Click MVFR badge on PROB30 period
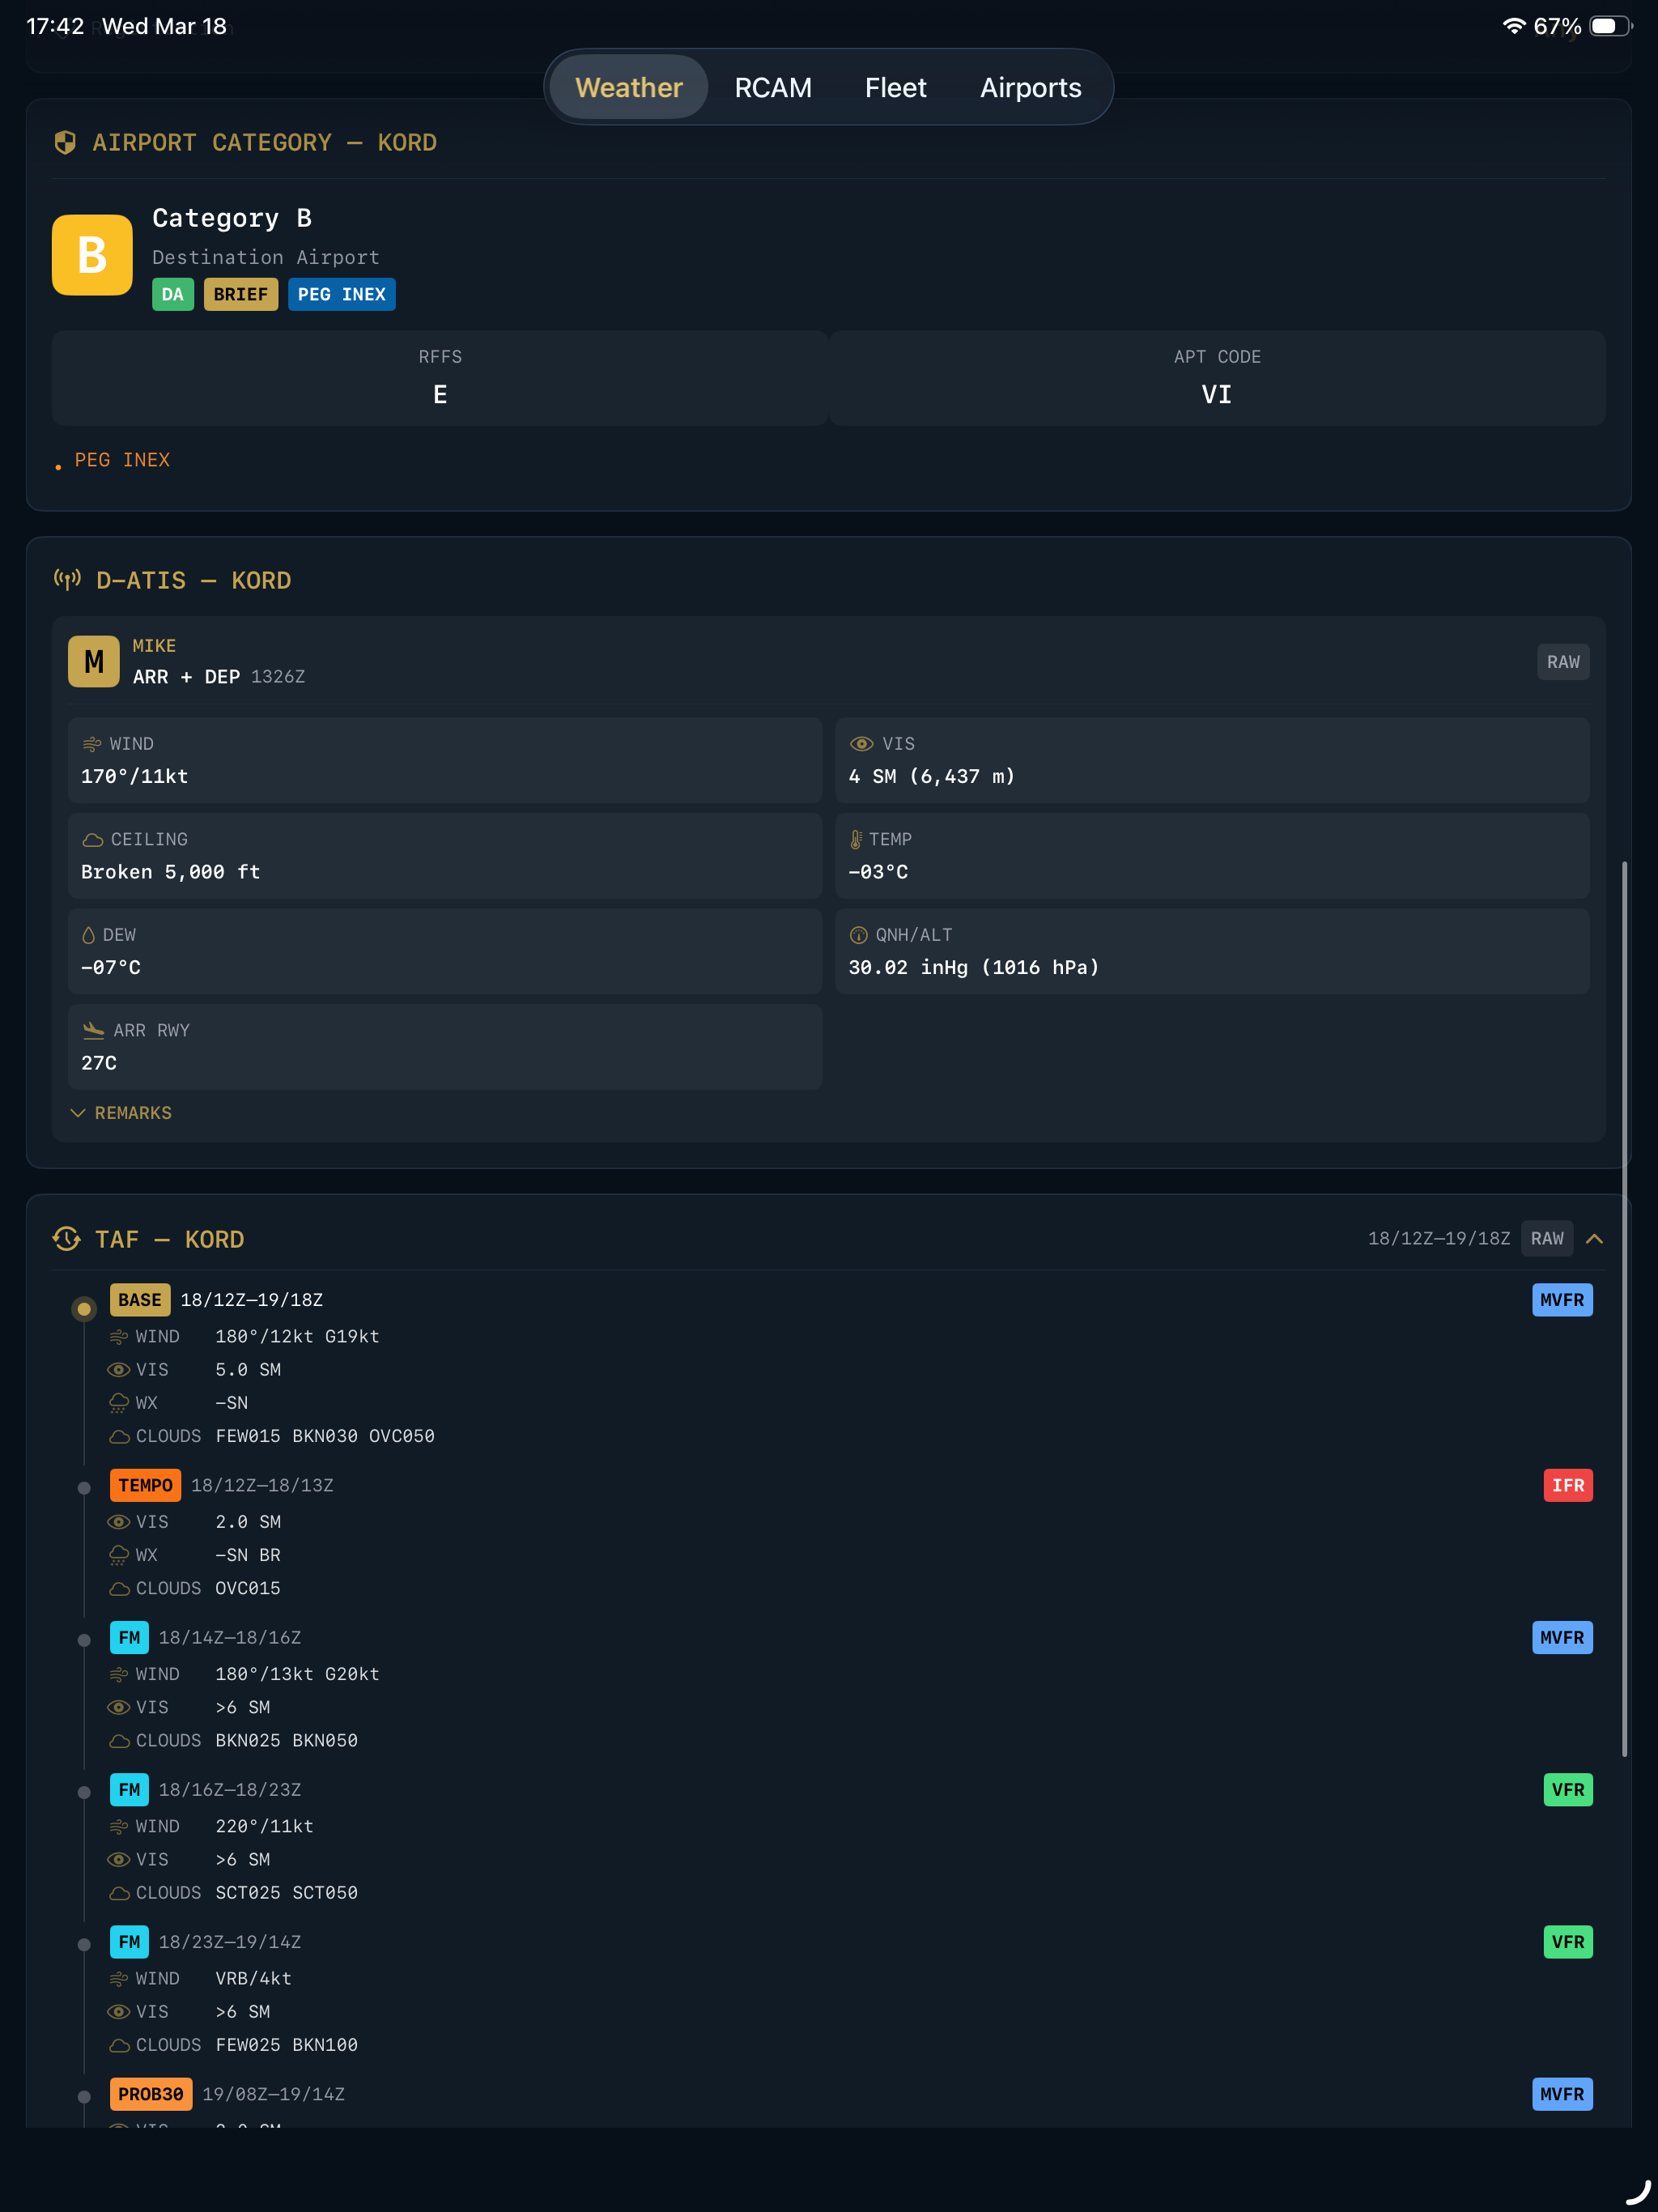This screenshot has height=2212, width=1658. 1562,2094
